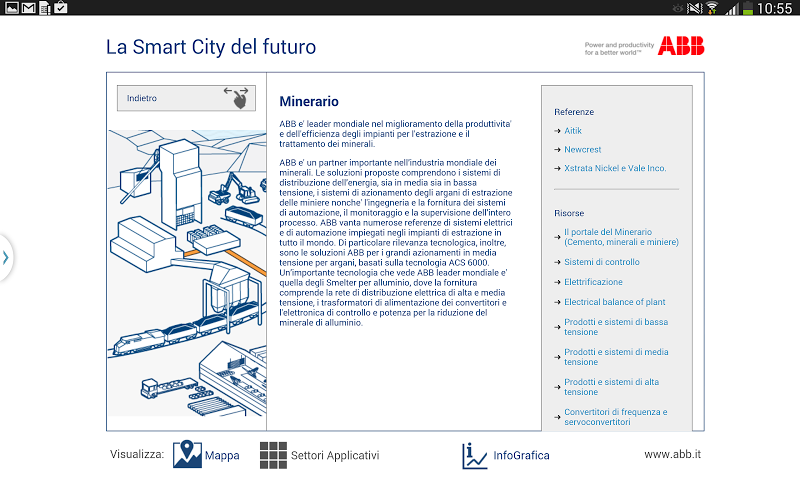Click arrow icon beside Elettrificazione
The height and width of the screenshot is (500, 800).
click(x=557, y=282)
